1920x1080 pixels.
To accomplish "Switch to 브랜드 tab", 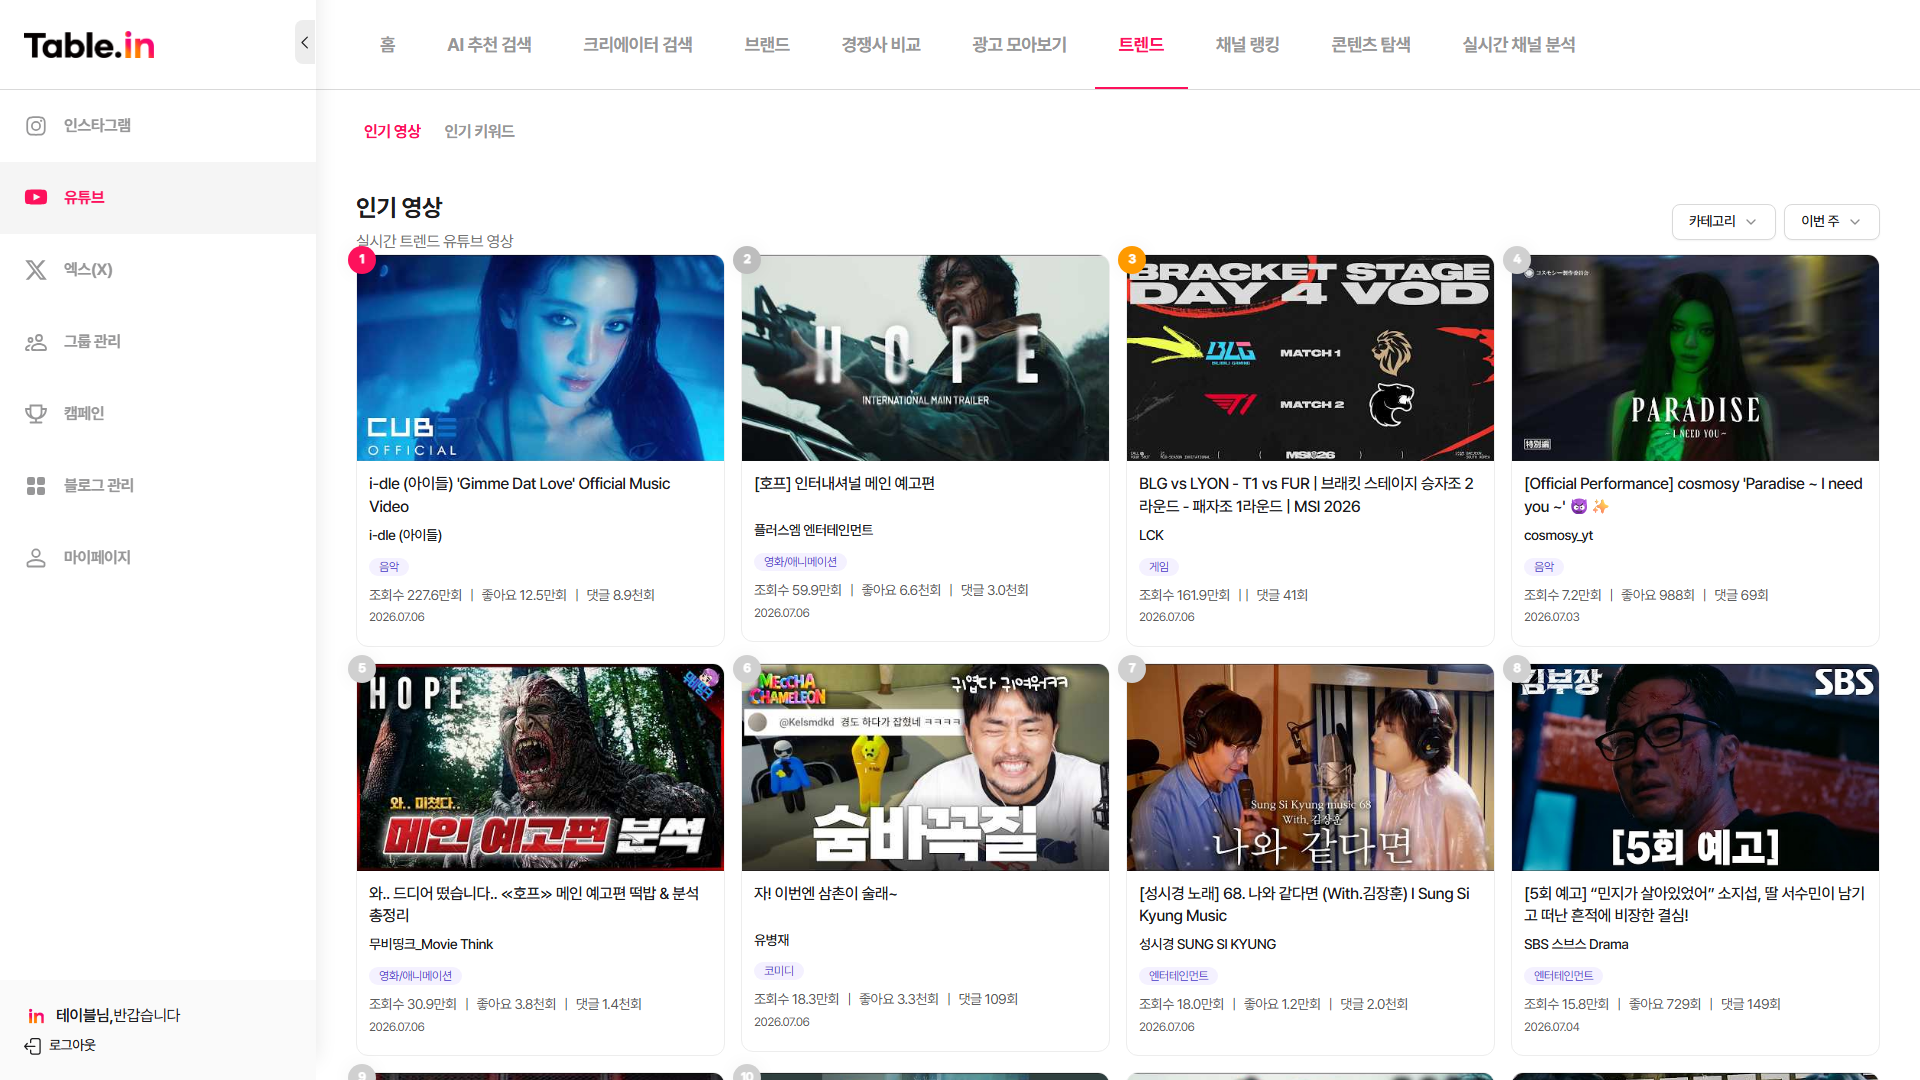I will coord(767,45).
